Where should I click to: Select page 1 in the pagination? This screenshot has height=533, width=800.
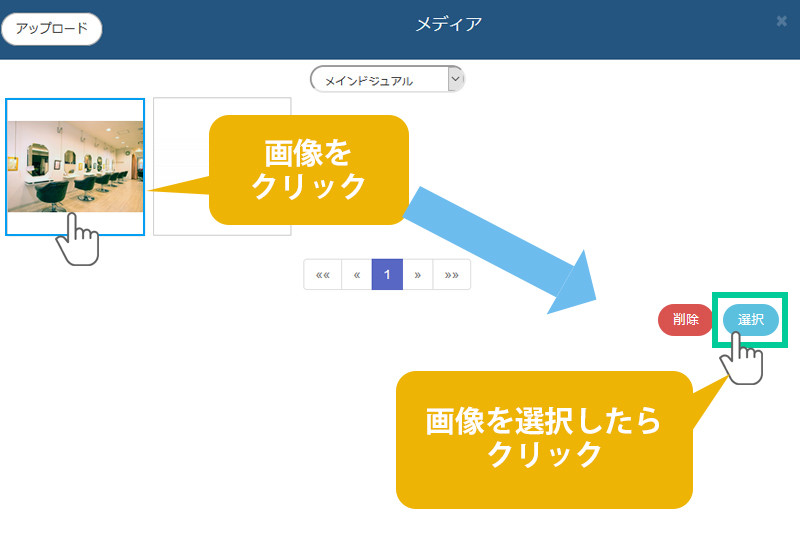coord(387,274)
